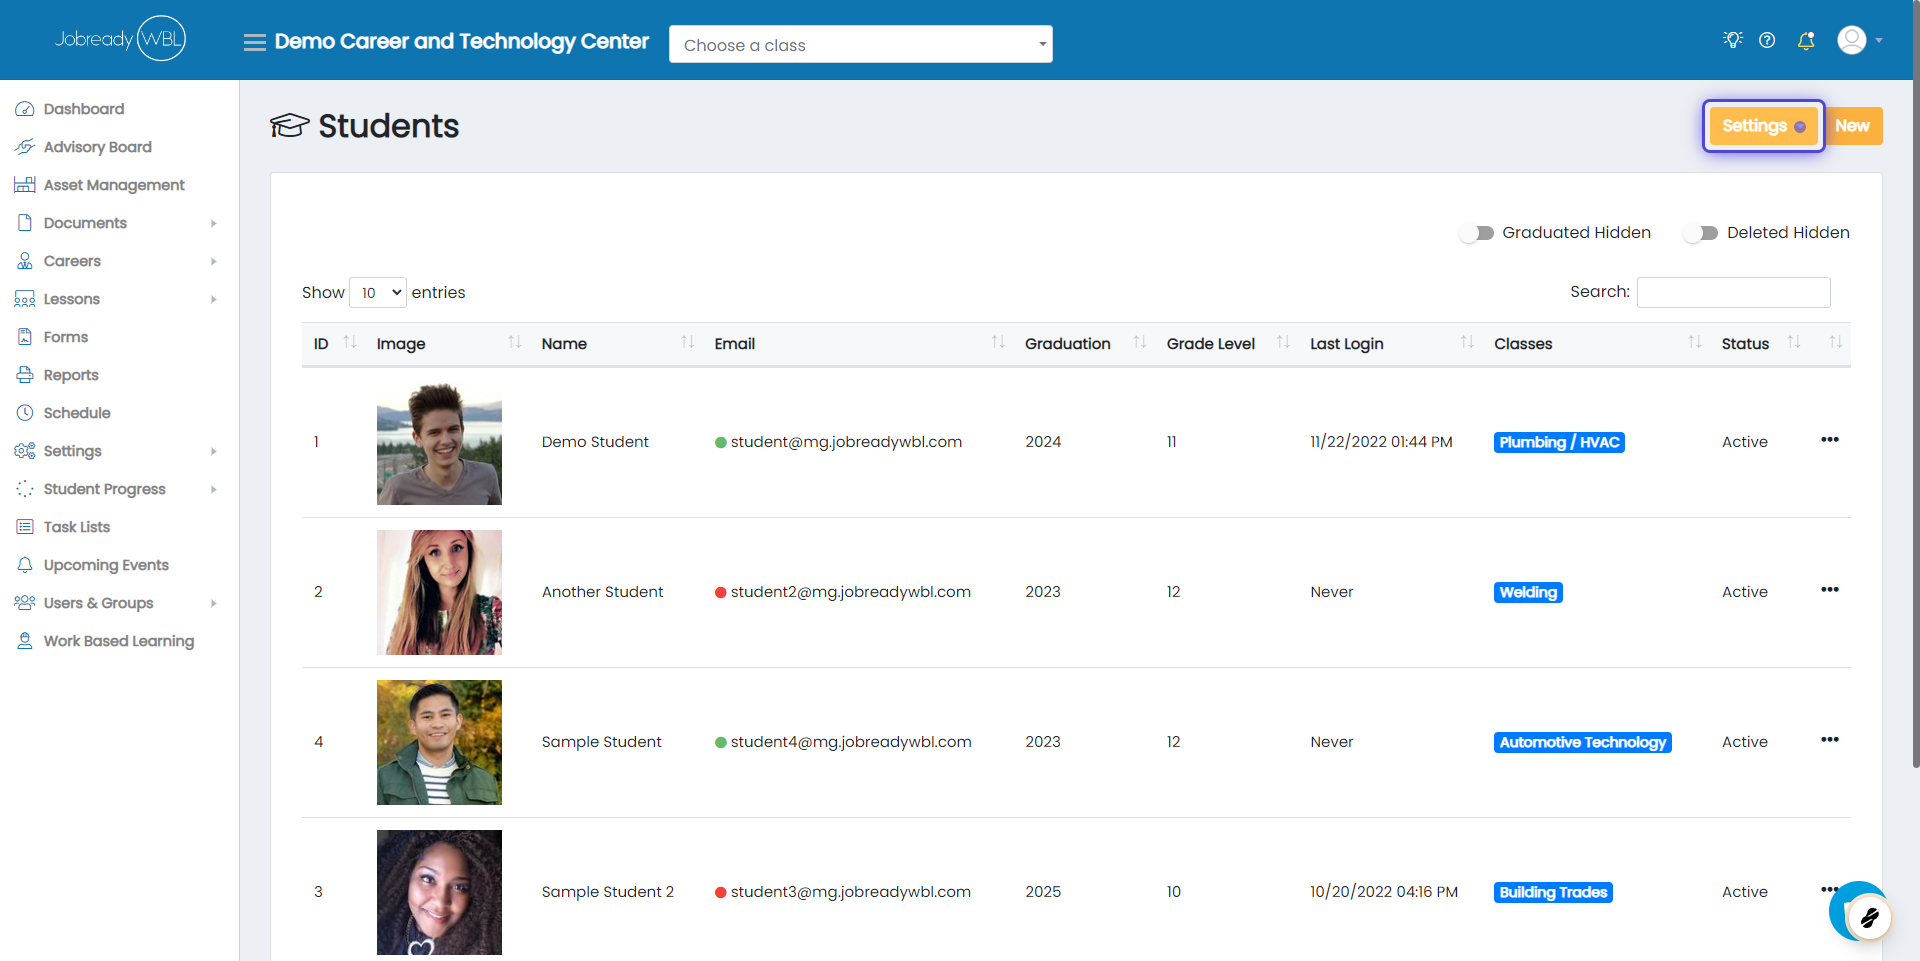The height and width of the screenshot is (961, 1920).
Task: Open the profile dropdown caret
Action: (1879, 41)
